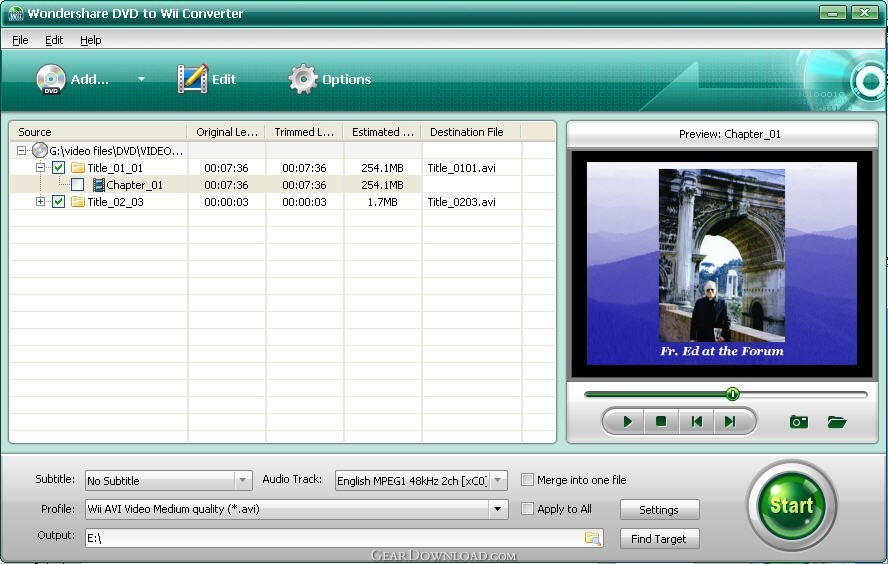The image size is (888, 564).
Task: Click the Add DVD disc icon
Action: click(51, 79)
